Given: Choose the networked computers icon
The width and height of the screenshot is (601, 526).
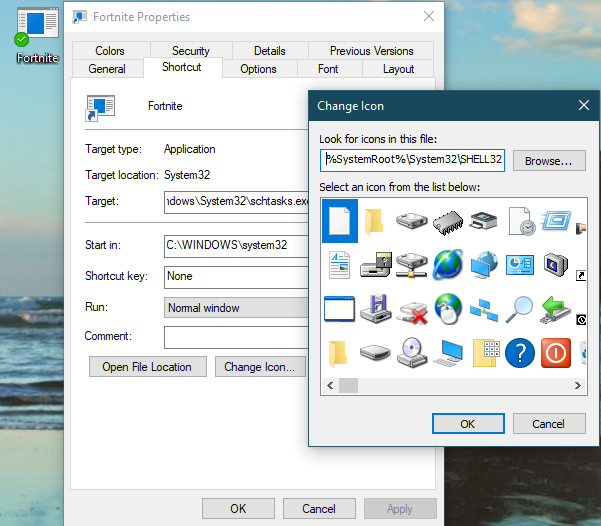Looking at the screenshot, I should tap(484, 310).
